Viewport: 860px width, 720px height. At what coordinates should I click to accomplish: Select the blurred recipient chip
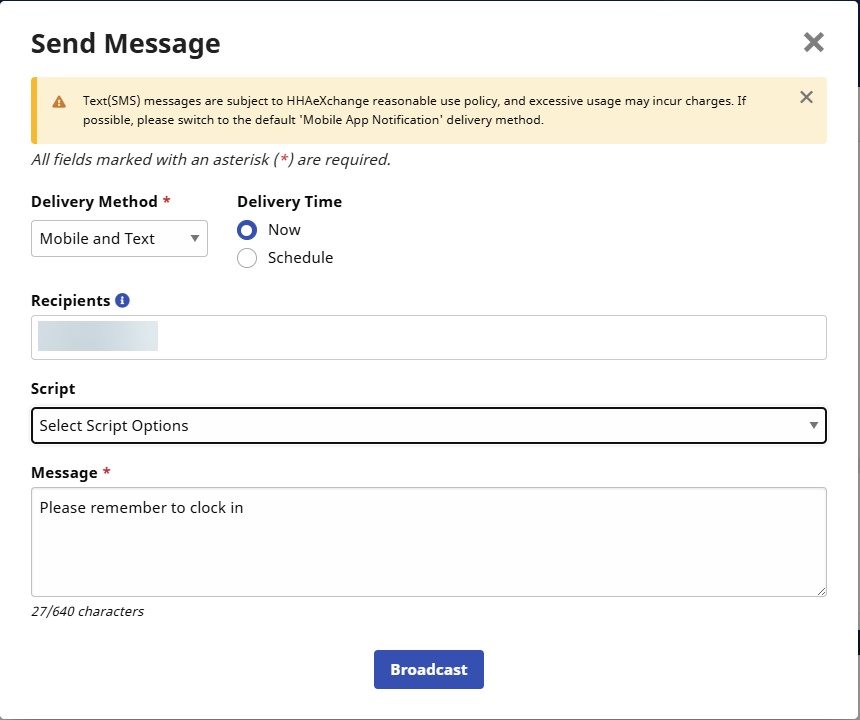click(x=98, y=336)
